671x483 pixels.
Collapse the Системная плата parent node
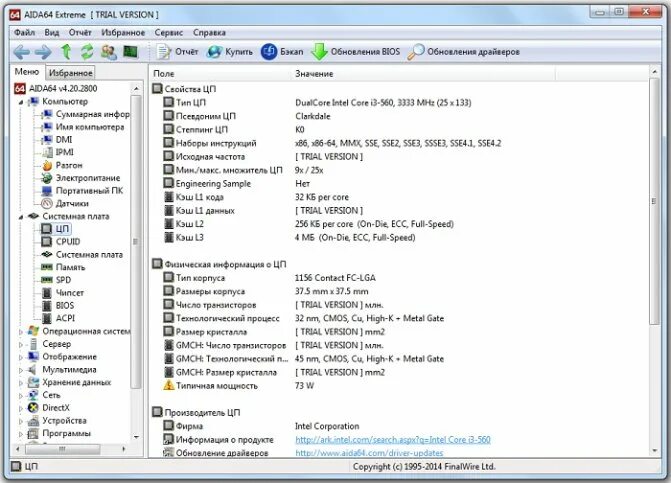(x=21, y=217)
